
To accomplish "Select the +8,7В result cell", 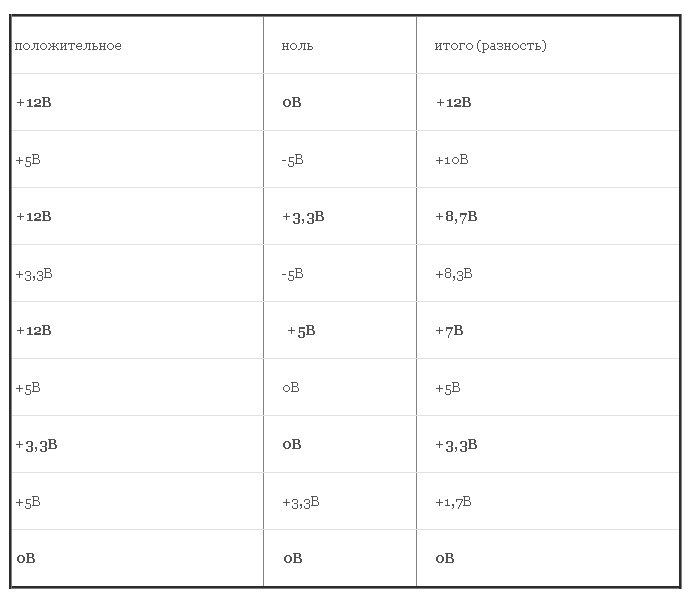I will (456, 216).
